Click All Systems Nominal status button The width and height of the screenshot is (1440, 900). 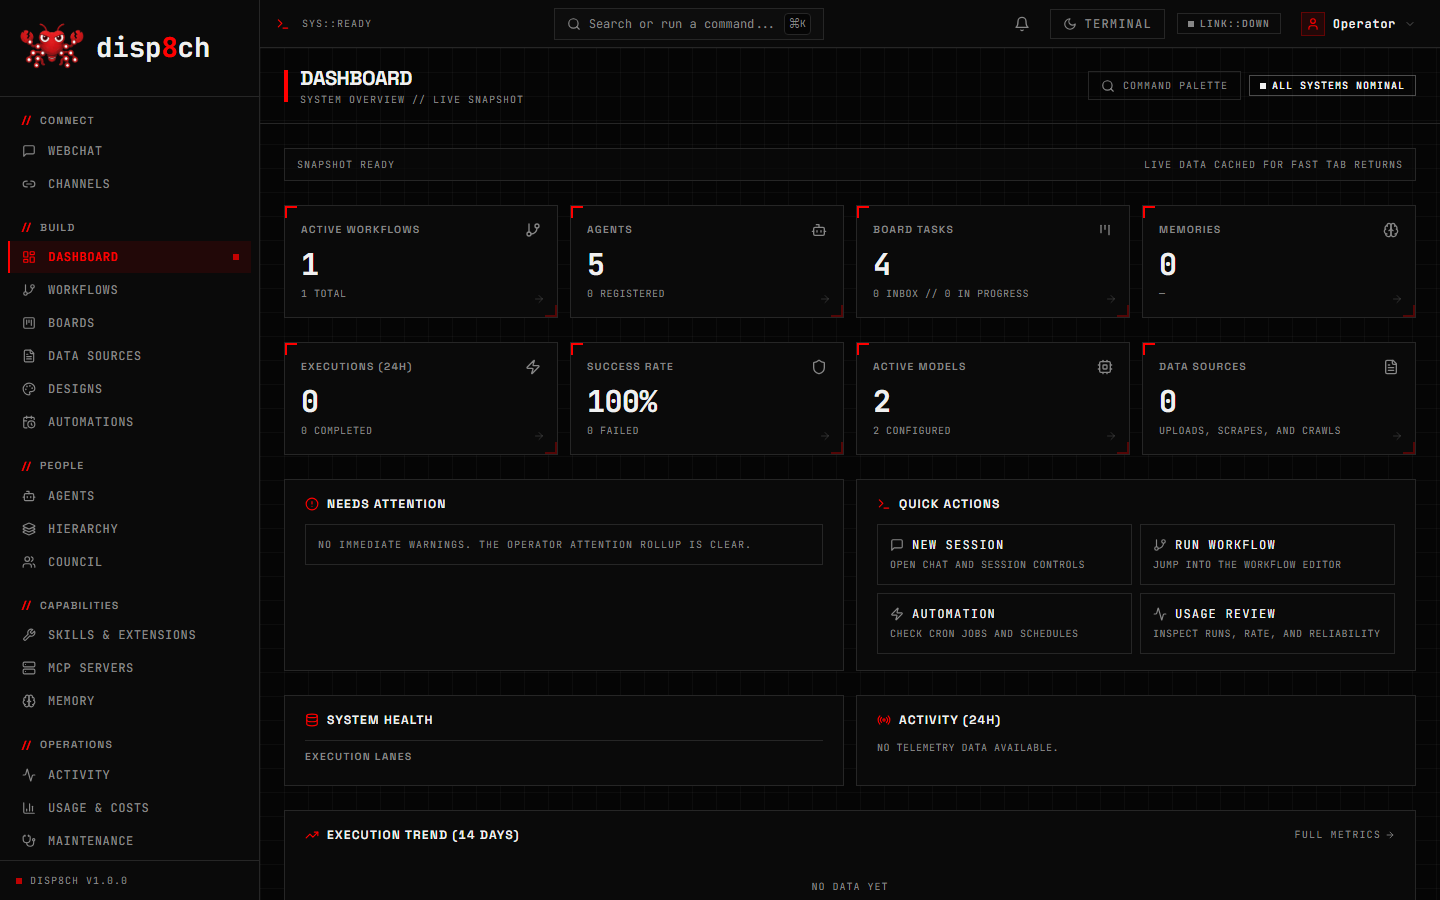pyautogui.click(x=1332, y=85)
